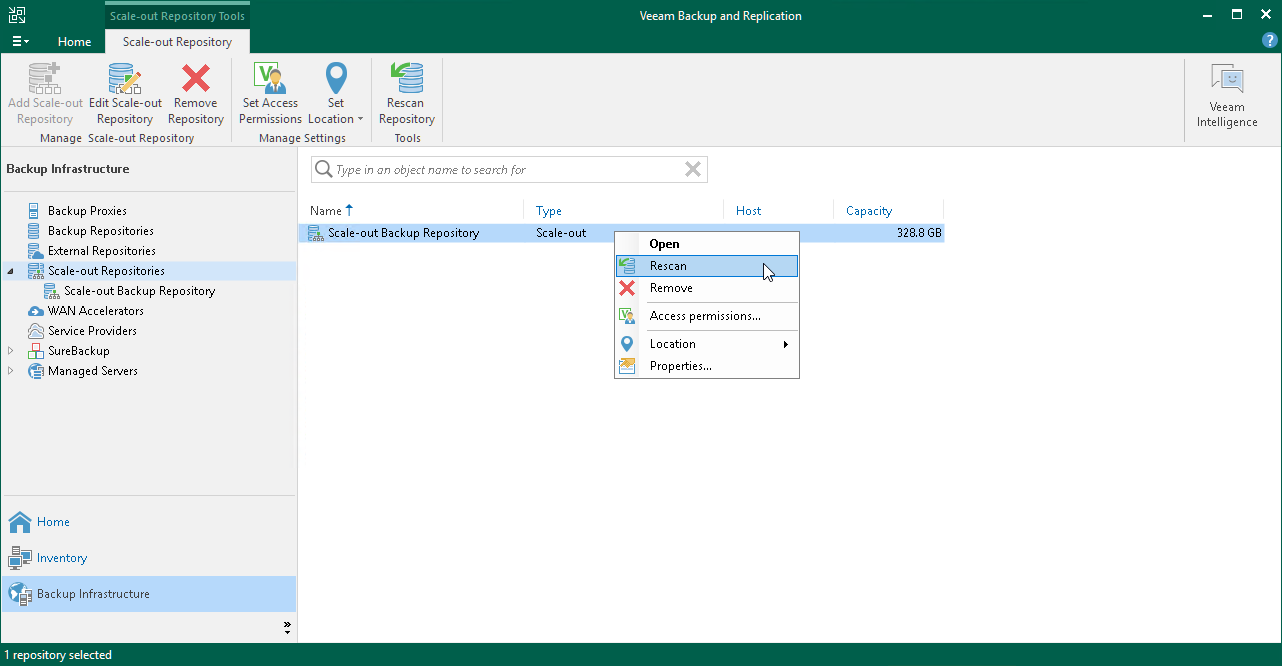Go to the Home view in navigation pane
This screenshot has width=1282, height=666.
click(53, 522)
